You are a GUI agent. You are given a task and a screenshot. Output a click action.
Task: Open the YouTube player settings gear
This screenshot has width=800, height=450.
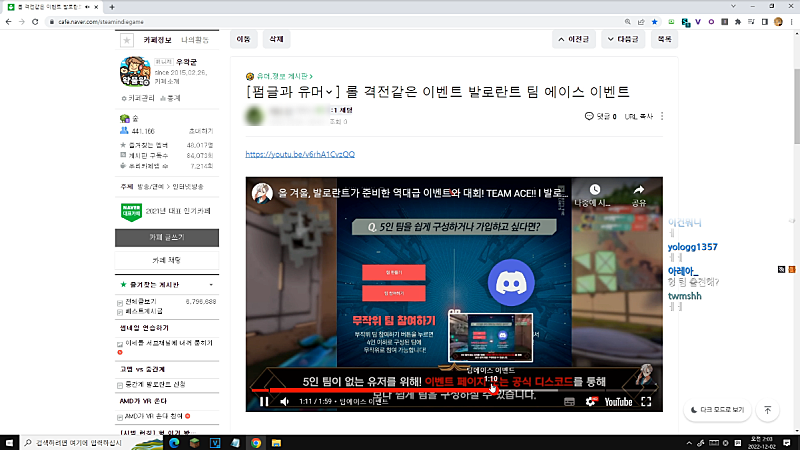[591, 402]
